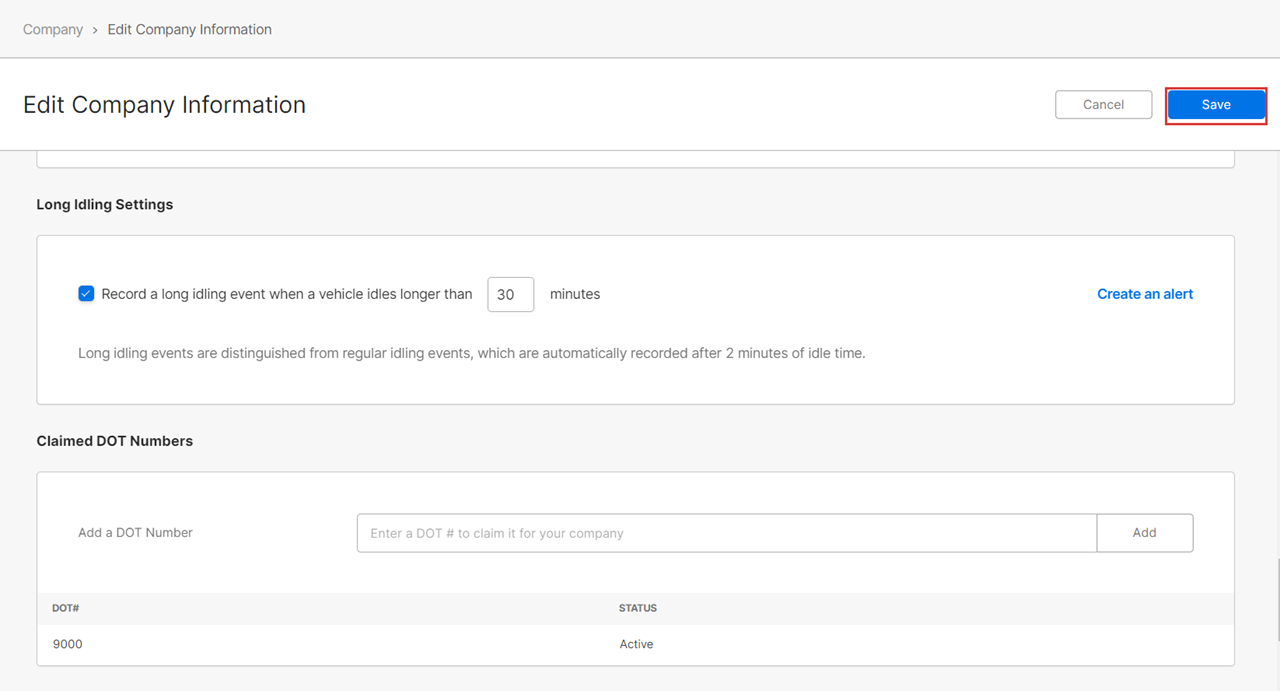Click the DOT# column header
Image resolution: width=1280 pixels, height=691 pixels.
click(66, 608)
